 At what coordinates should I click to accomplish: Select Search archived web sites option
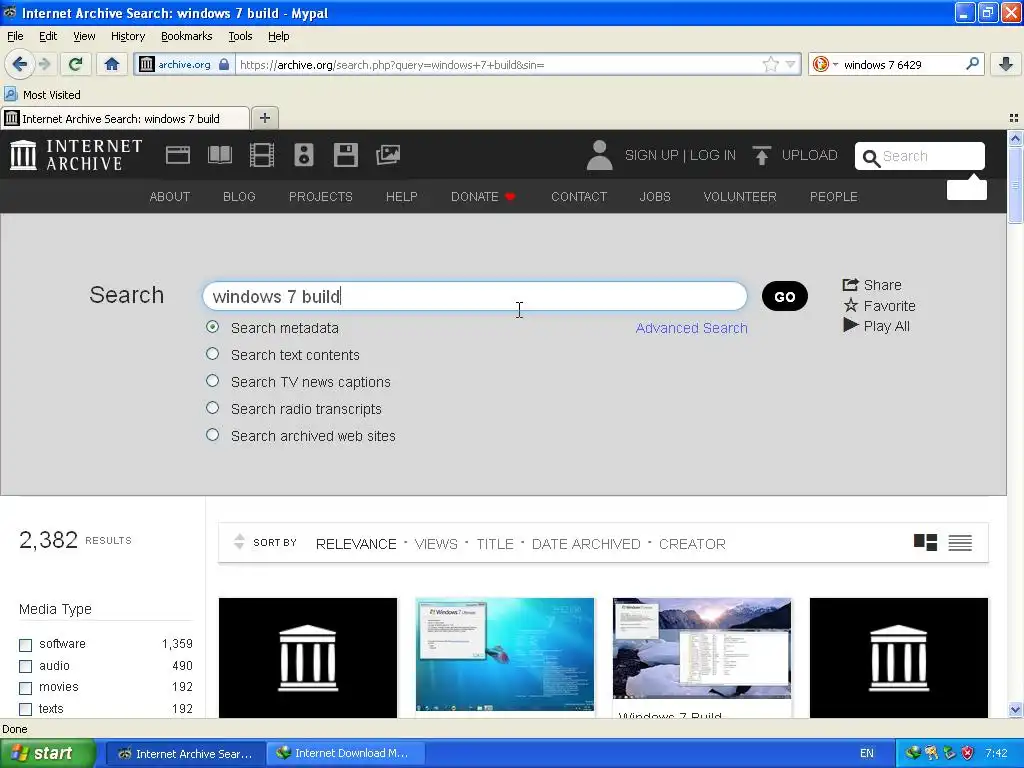click(x=212, y=435)
